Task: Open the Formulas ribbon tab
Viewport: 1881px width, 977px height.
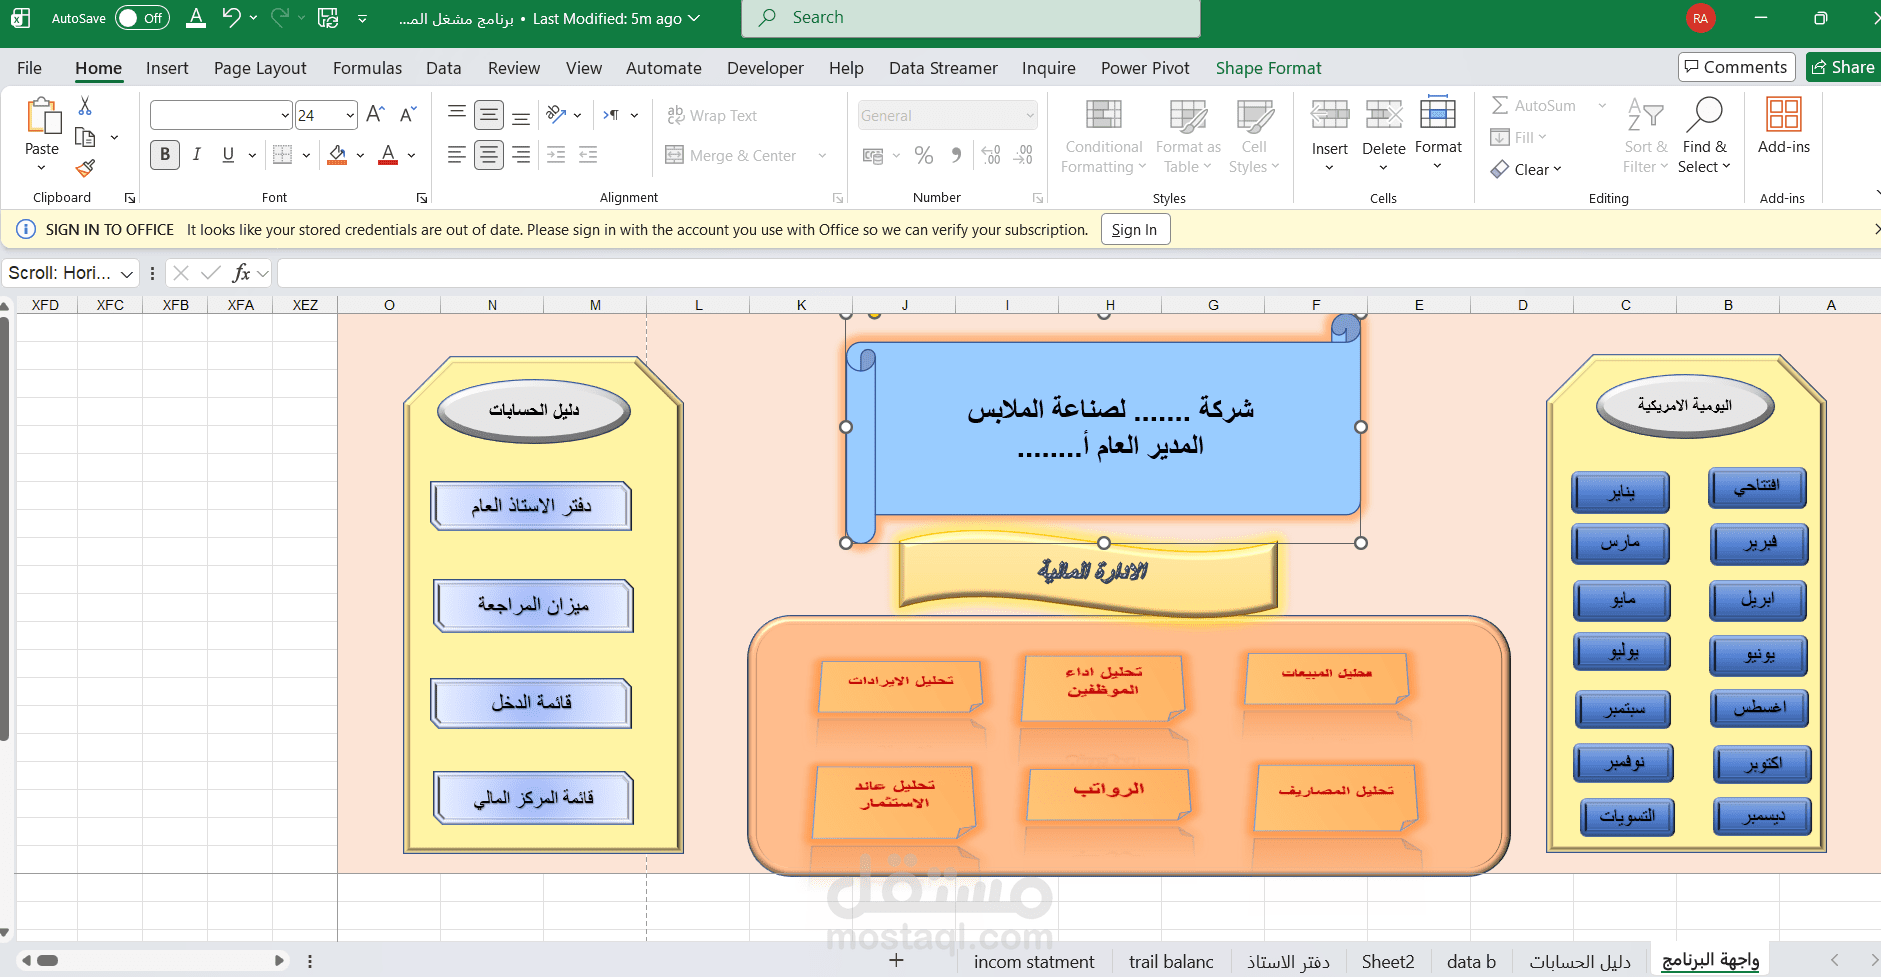Action: [367, 68]
